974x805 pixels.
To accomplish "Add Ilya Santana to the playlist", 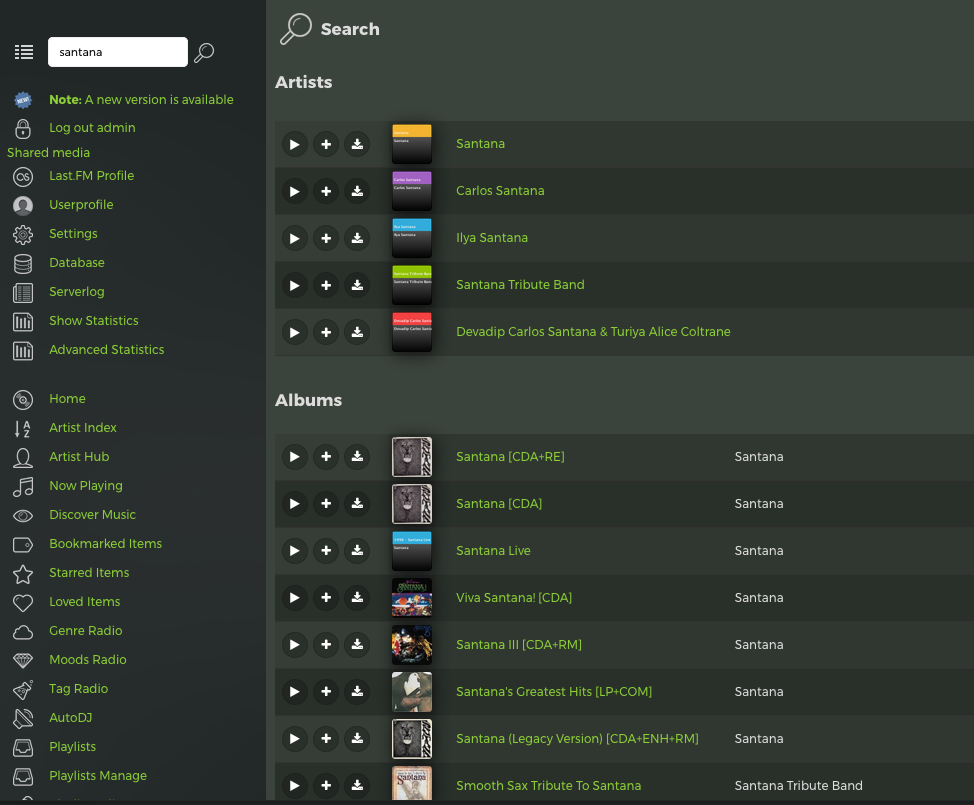I will tap(325, 238).
